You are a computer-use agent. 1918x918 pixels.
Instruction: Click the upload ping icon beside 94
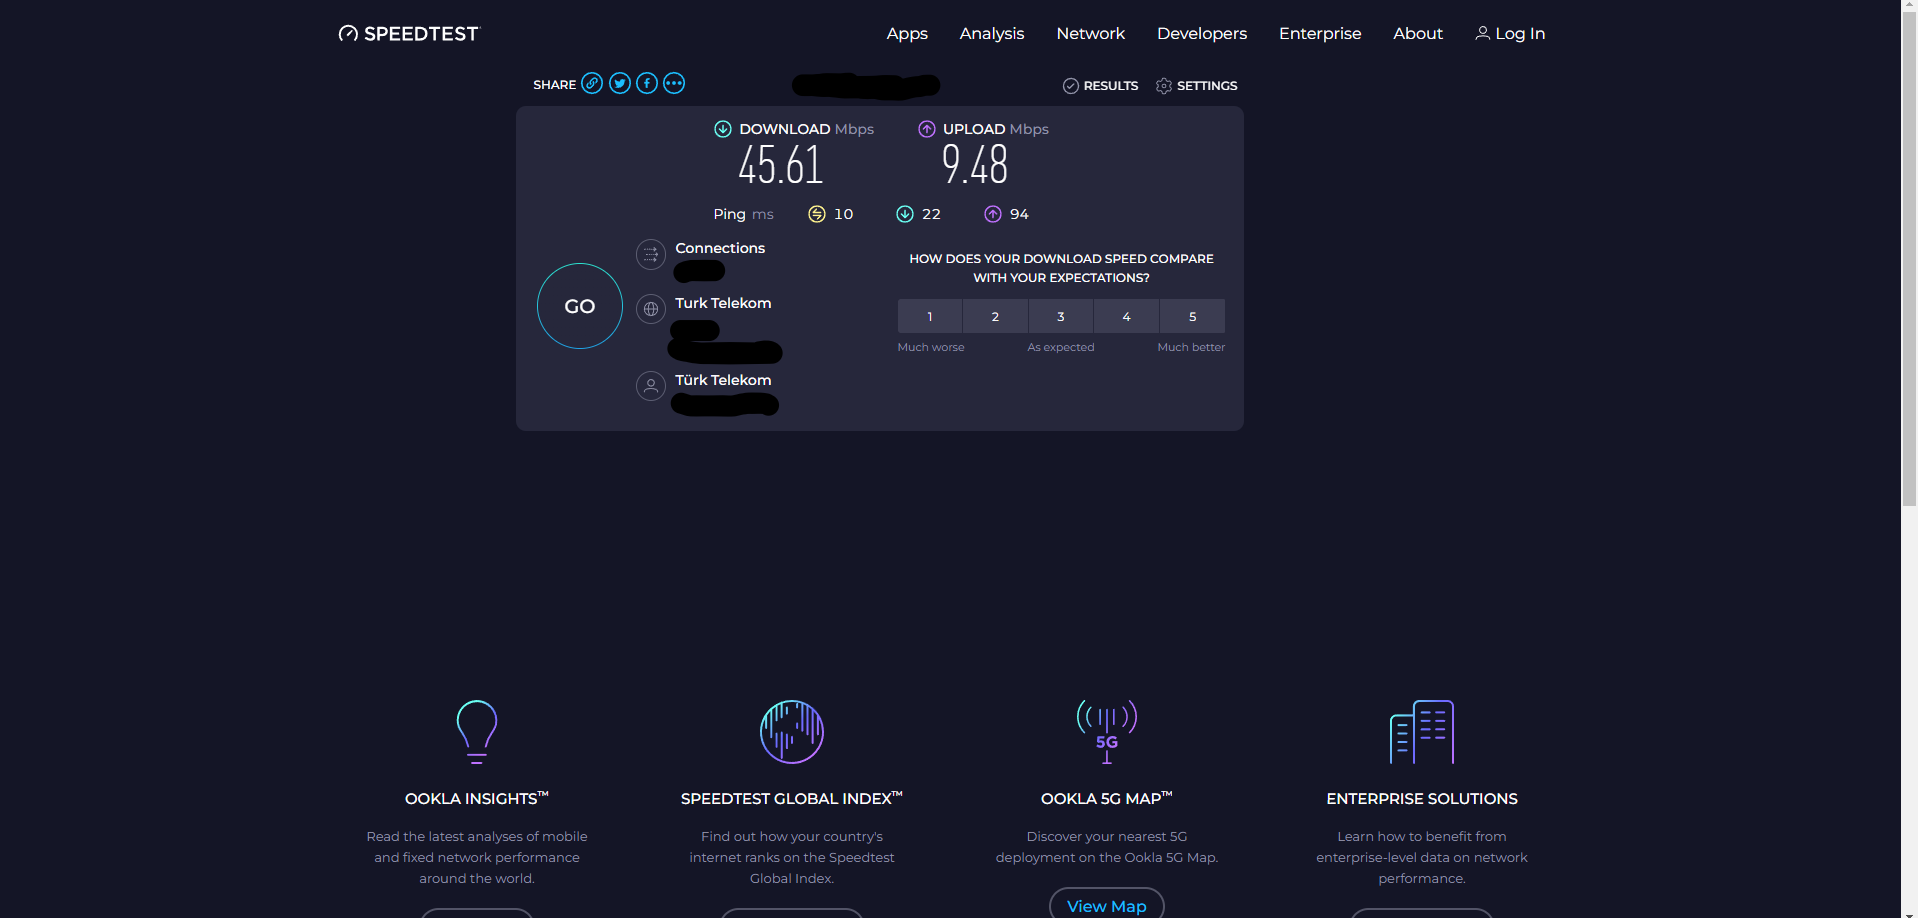click(x=993, y=214)
